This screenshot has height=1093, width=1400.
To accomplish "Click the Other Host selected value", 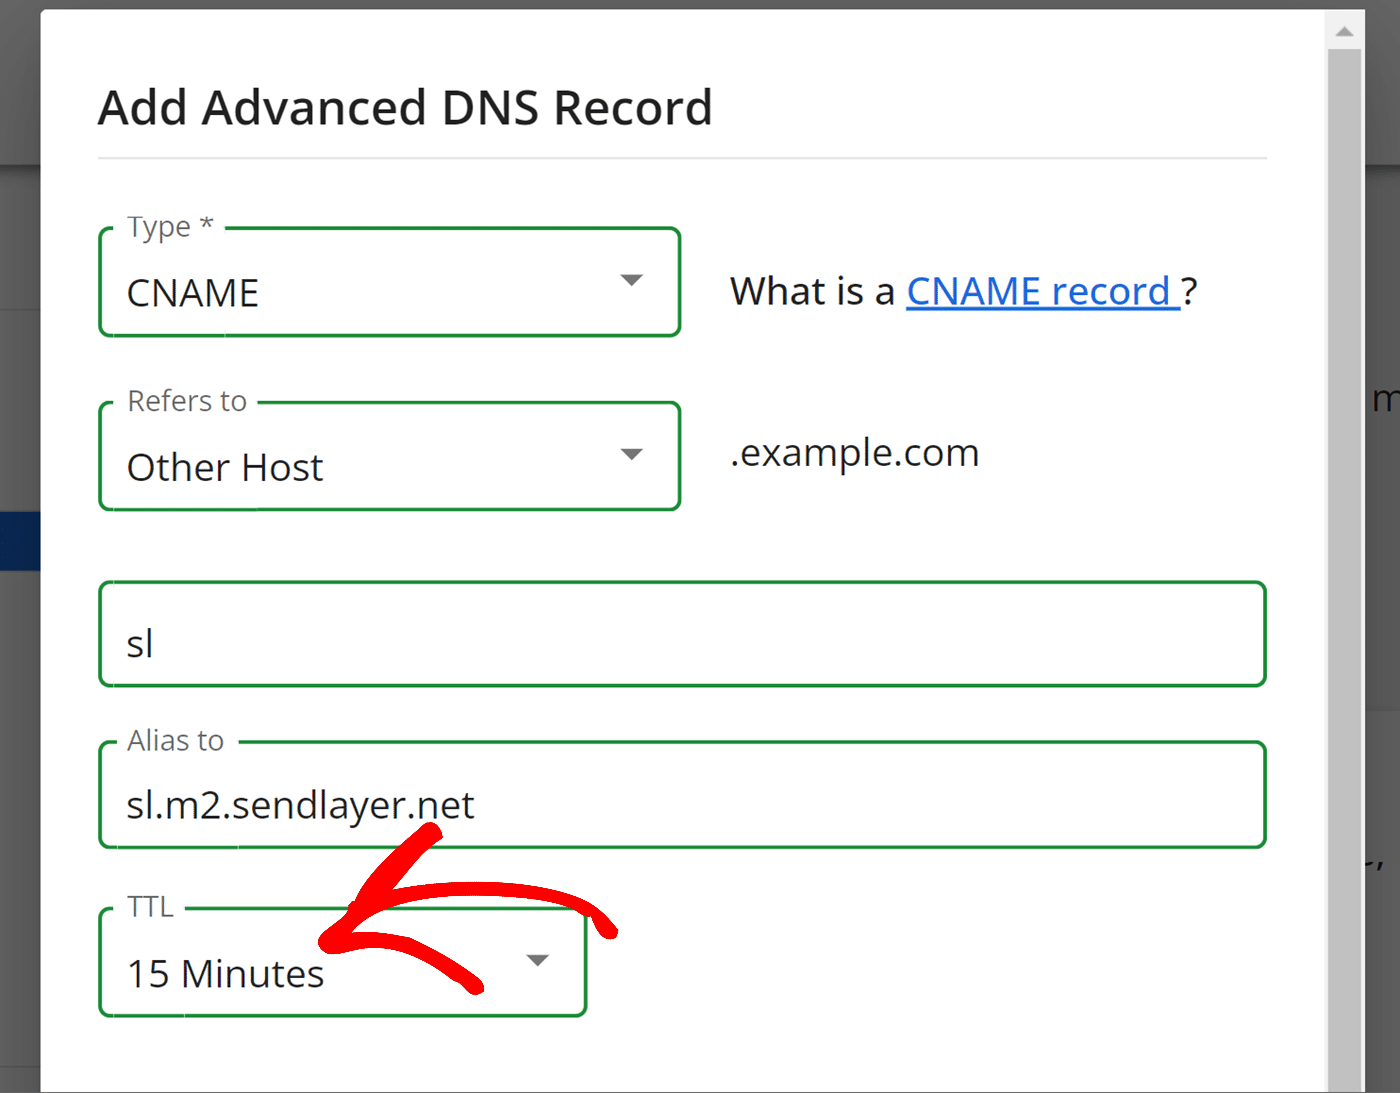I will tap(225, 467).
